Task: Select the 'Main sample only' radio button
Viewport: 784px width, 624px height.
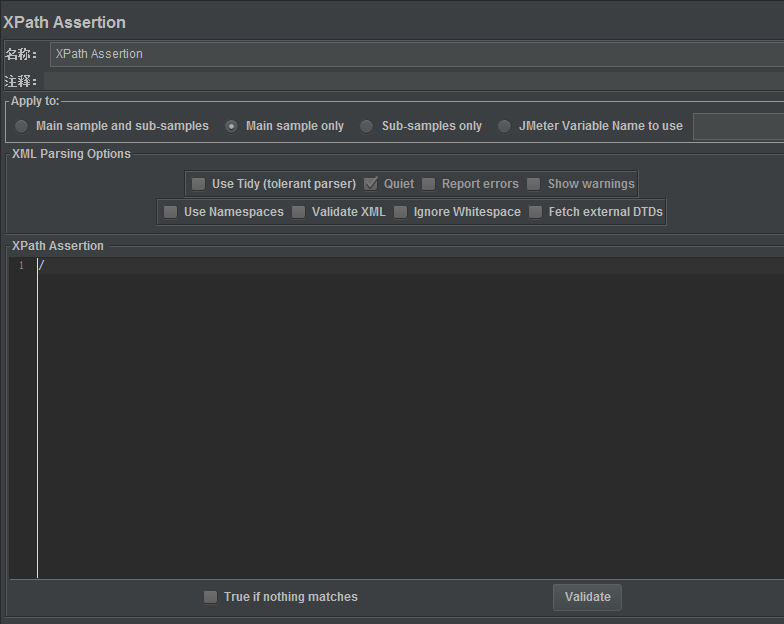Action: point(232,126)
